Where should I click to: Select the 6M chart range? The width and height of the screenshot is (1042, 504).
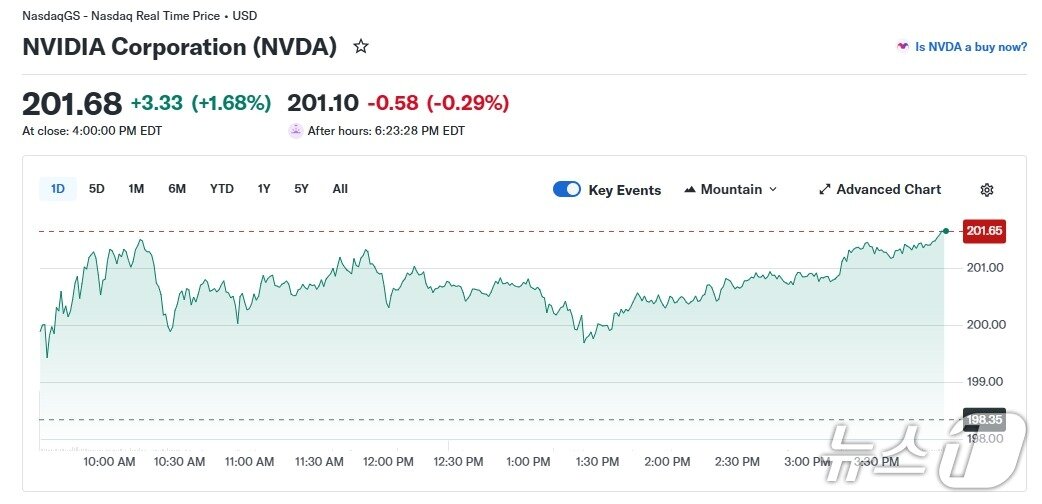pos(177,189)
